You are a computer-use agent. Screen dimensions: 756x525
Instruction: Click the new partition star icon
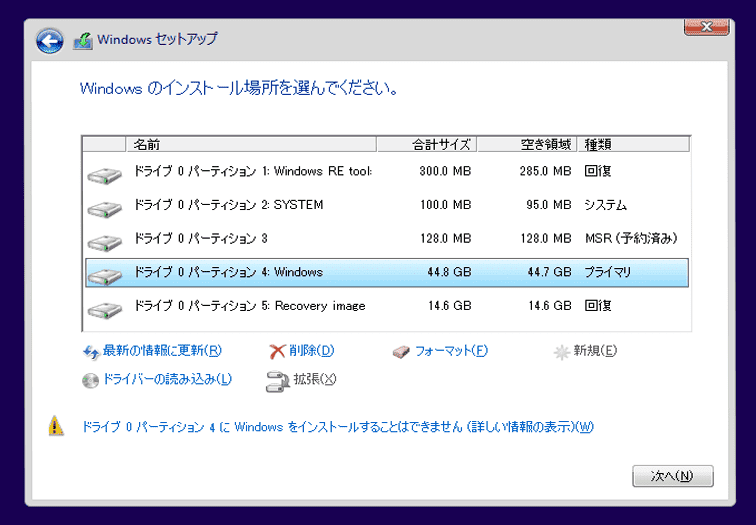tap(562, 352)
